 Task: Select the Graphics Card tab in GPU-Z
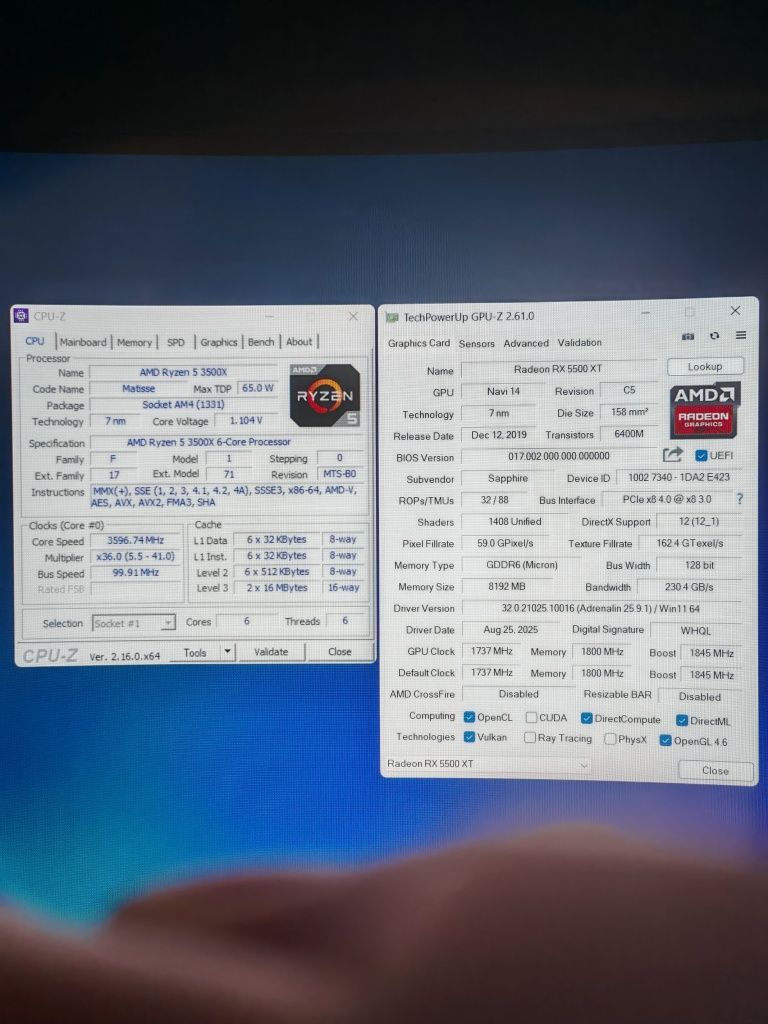coord(419,343)
